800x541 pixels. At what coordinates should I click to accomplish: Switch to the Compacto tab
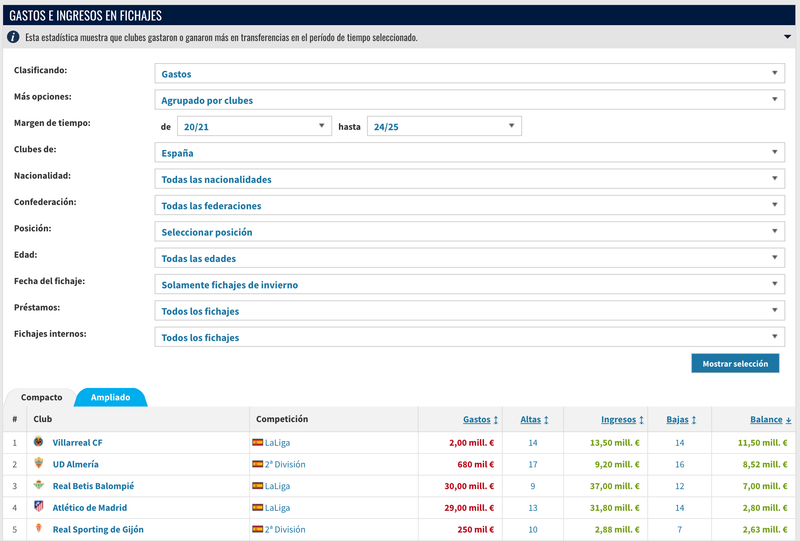click(41, 397)
